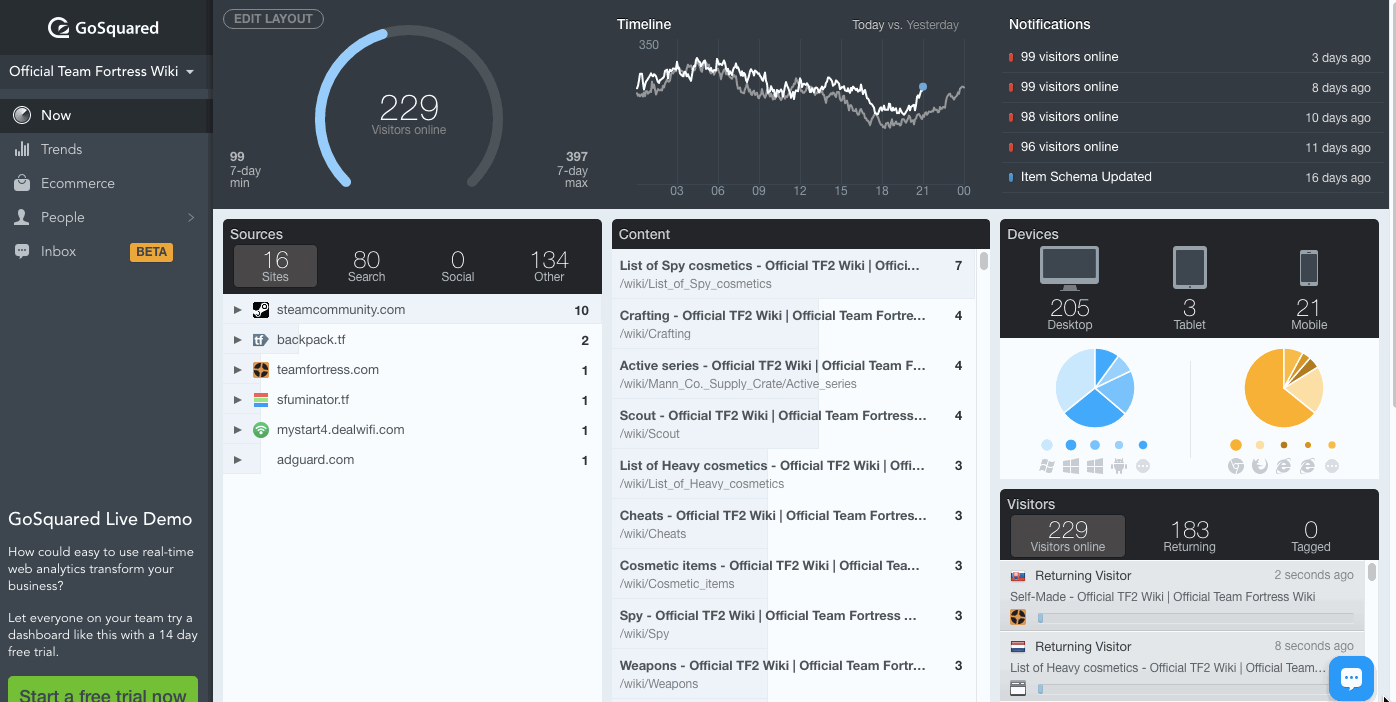Click the browser window icon on second visitor
This screenshot has height=702, width=1396.
pyautogui.click(x=1018, y=688)
